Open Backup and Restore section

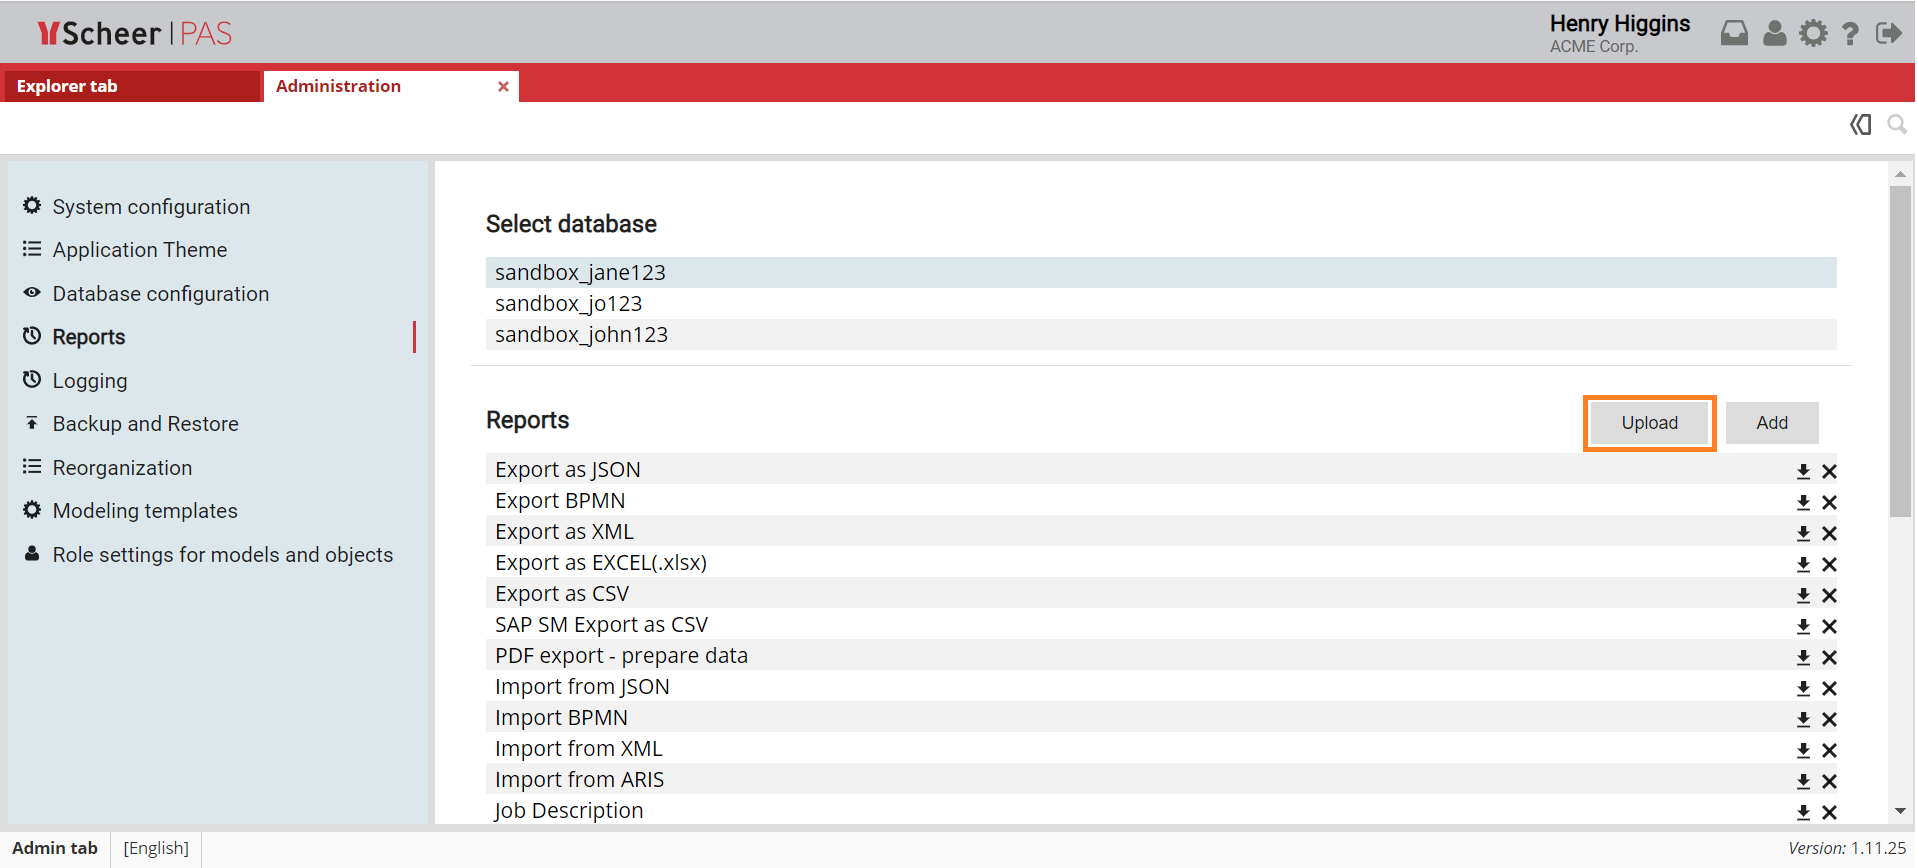coord(145,424)
